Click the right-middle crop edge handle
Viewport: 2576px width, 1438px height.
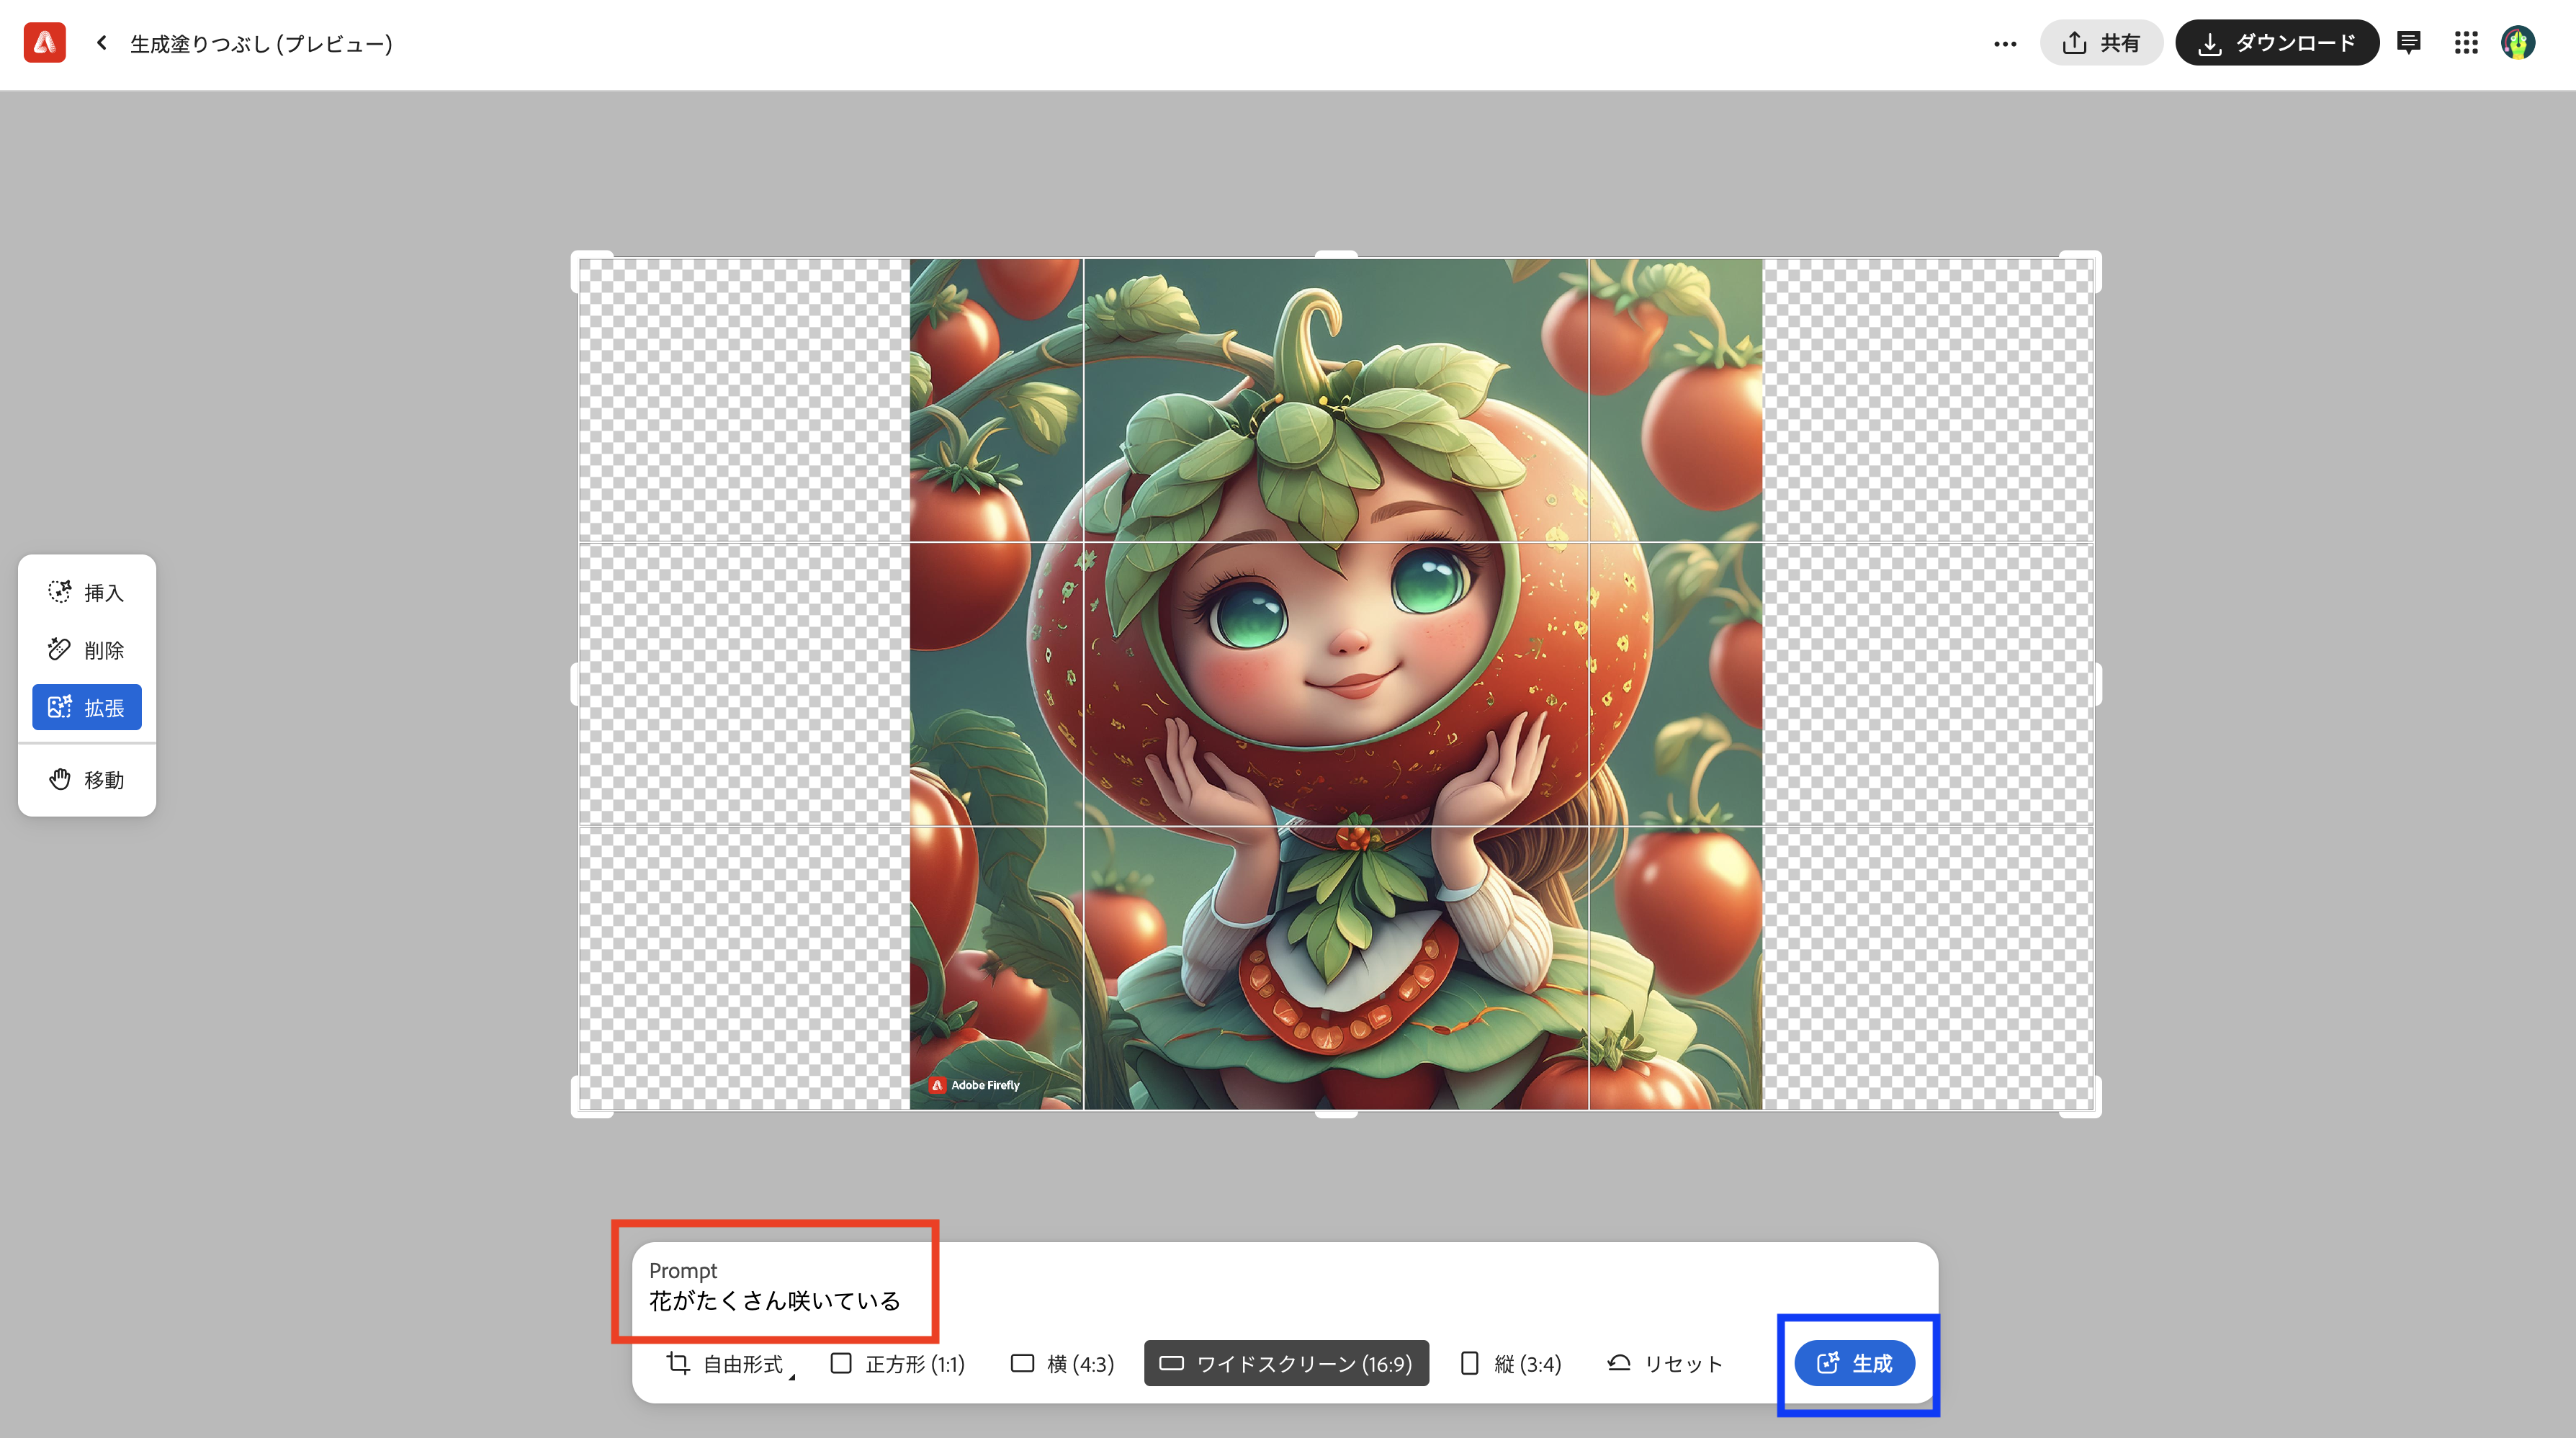2097,684
